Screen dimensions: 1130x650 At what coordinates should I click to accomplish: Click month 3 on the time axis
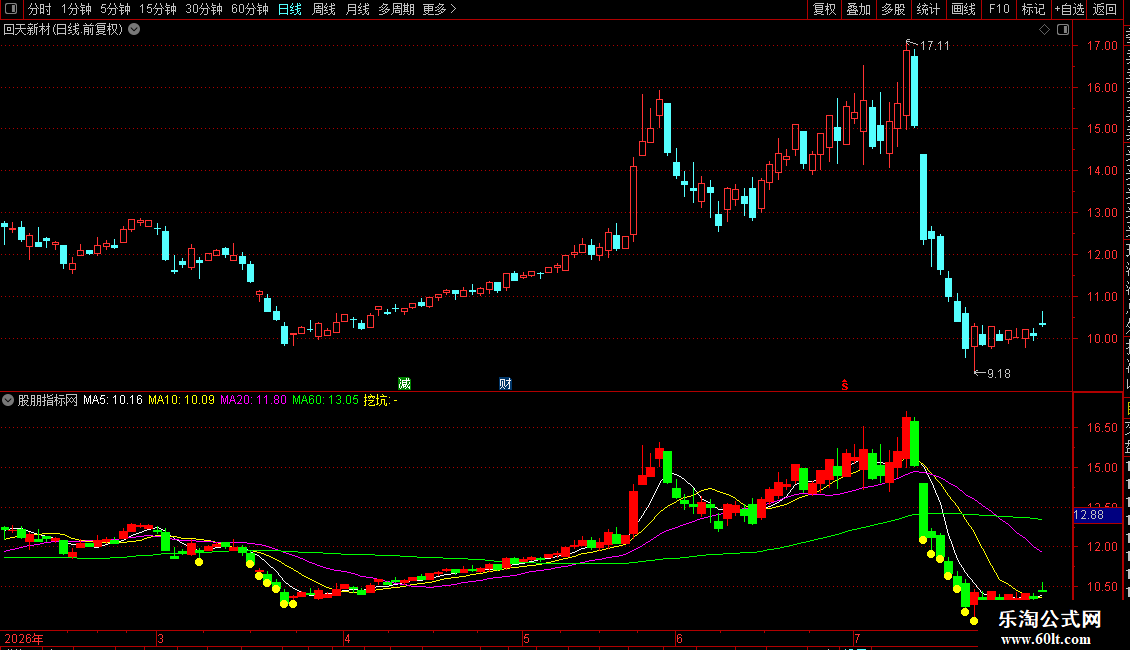tap(161, 638)
